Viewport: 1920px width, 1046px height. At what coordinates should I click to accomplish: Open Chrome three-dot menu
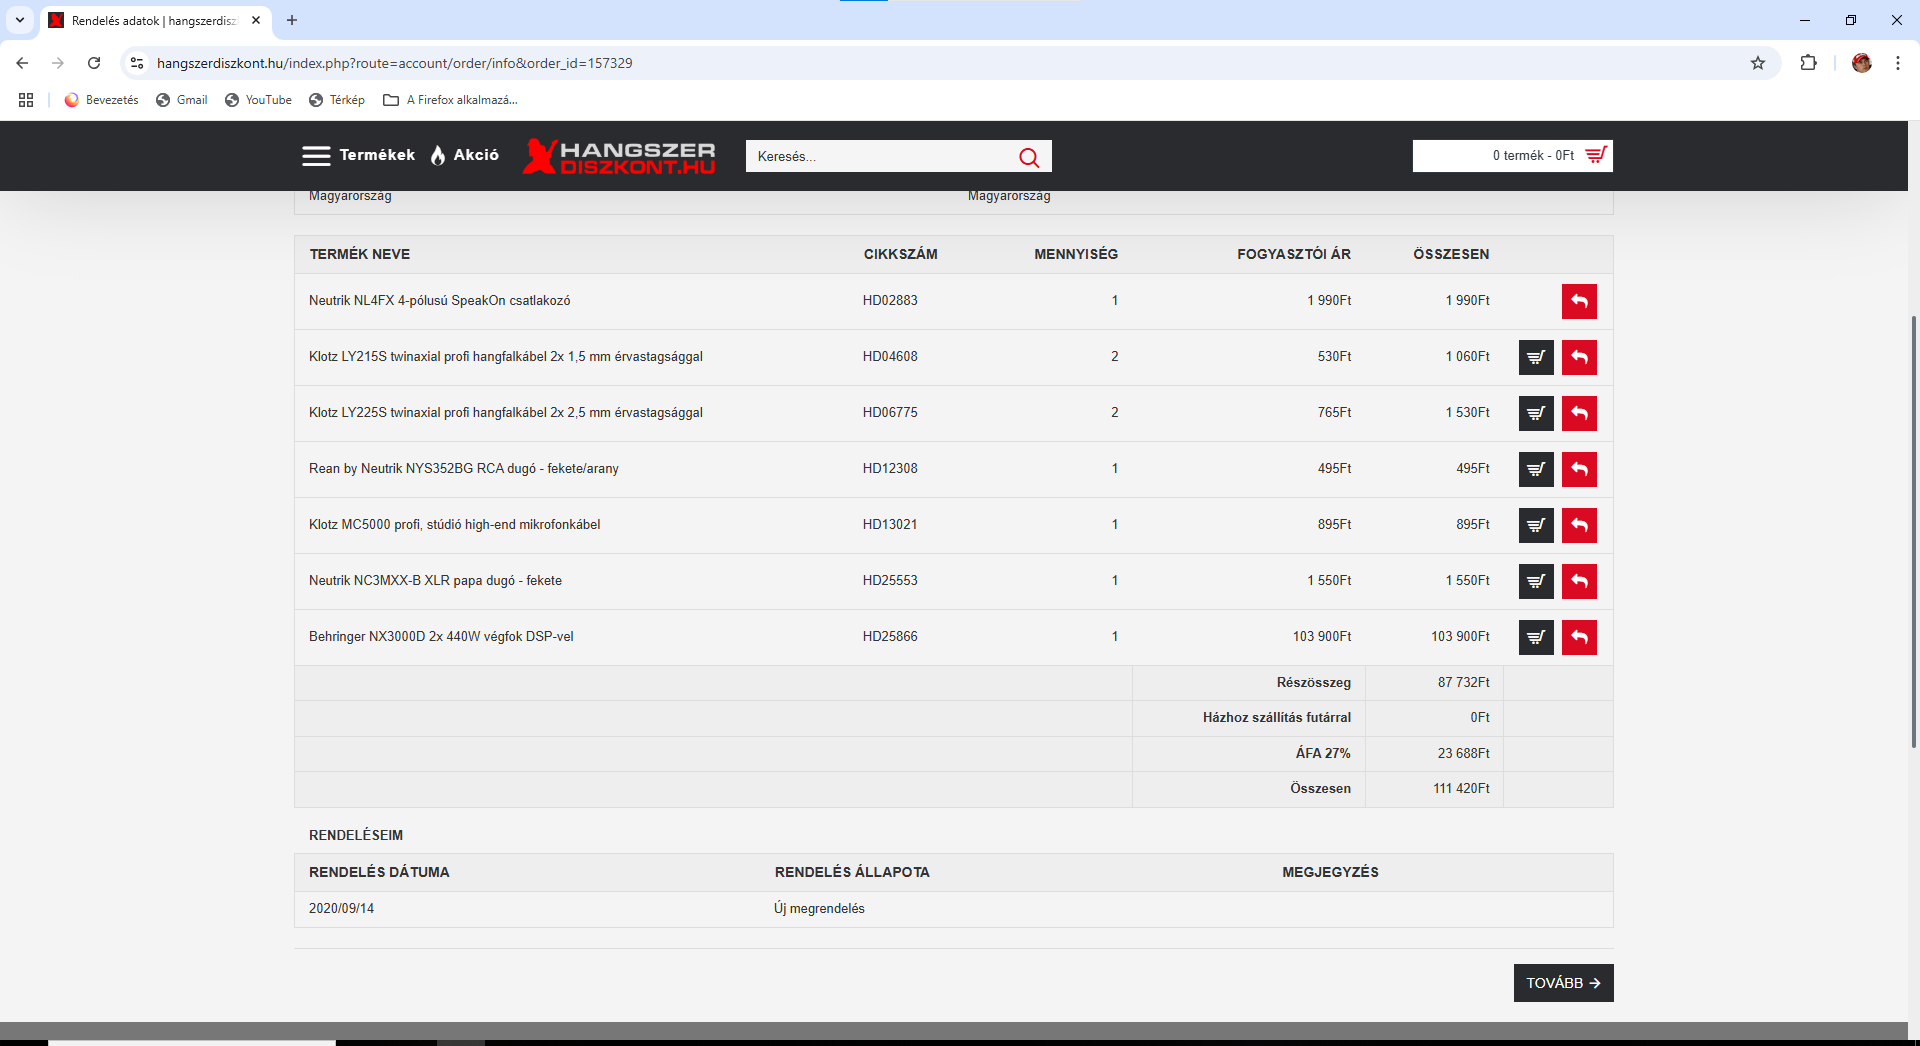click(1897, 63)
